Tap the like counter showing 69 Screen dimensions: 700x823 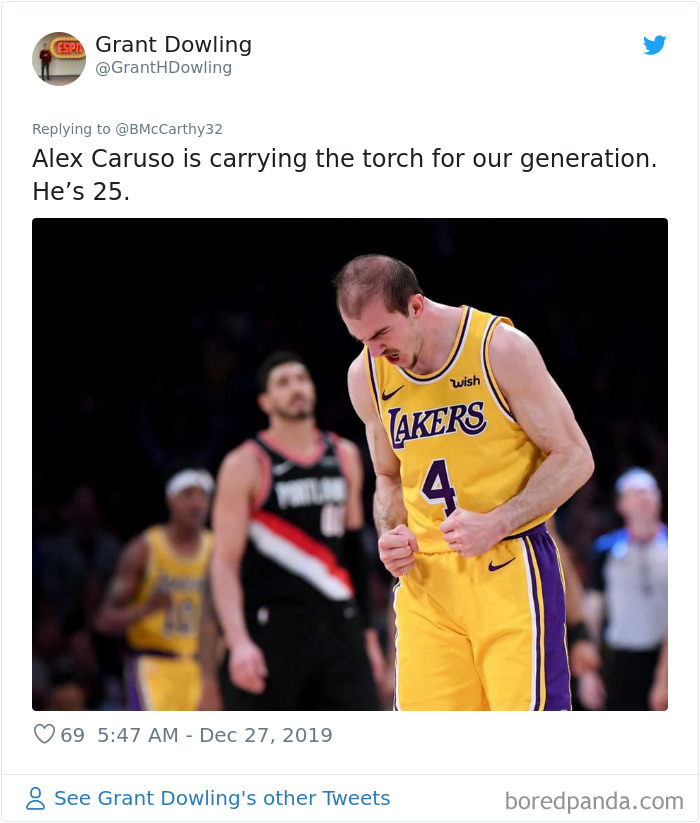(x=70, y=735)
